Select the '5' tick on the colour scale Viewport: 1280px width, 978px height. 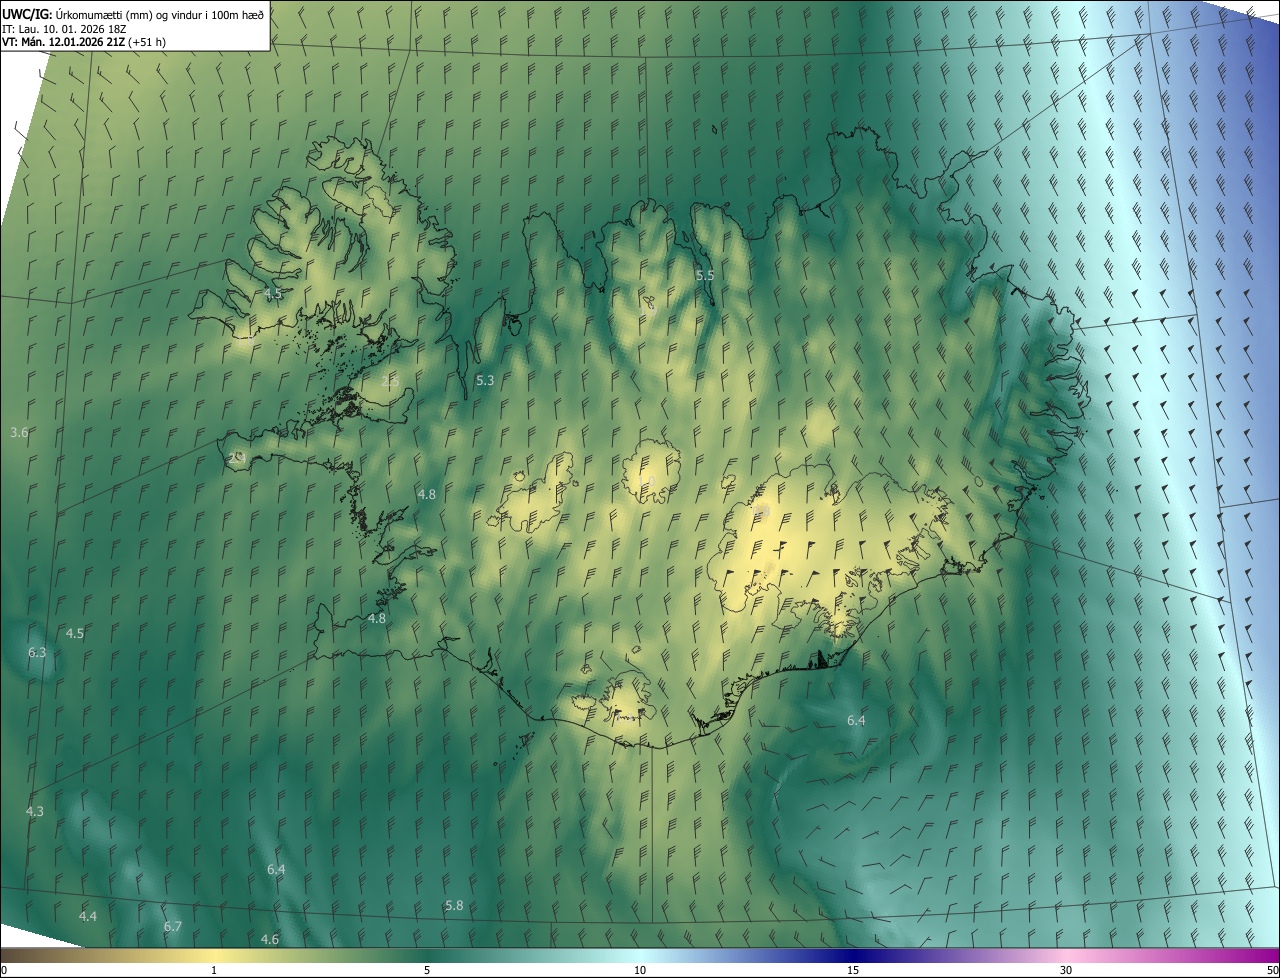(x=427, y=970)
